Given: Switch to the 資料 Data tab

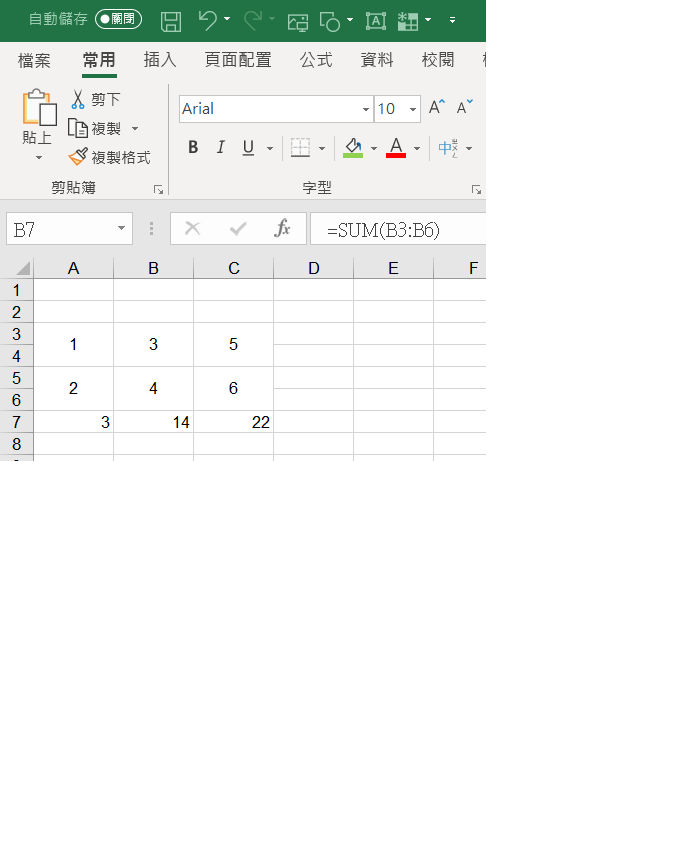Looking at the screenshot, I should pyautogui.click(x=377, y=60).
